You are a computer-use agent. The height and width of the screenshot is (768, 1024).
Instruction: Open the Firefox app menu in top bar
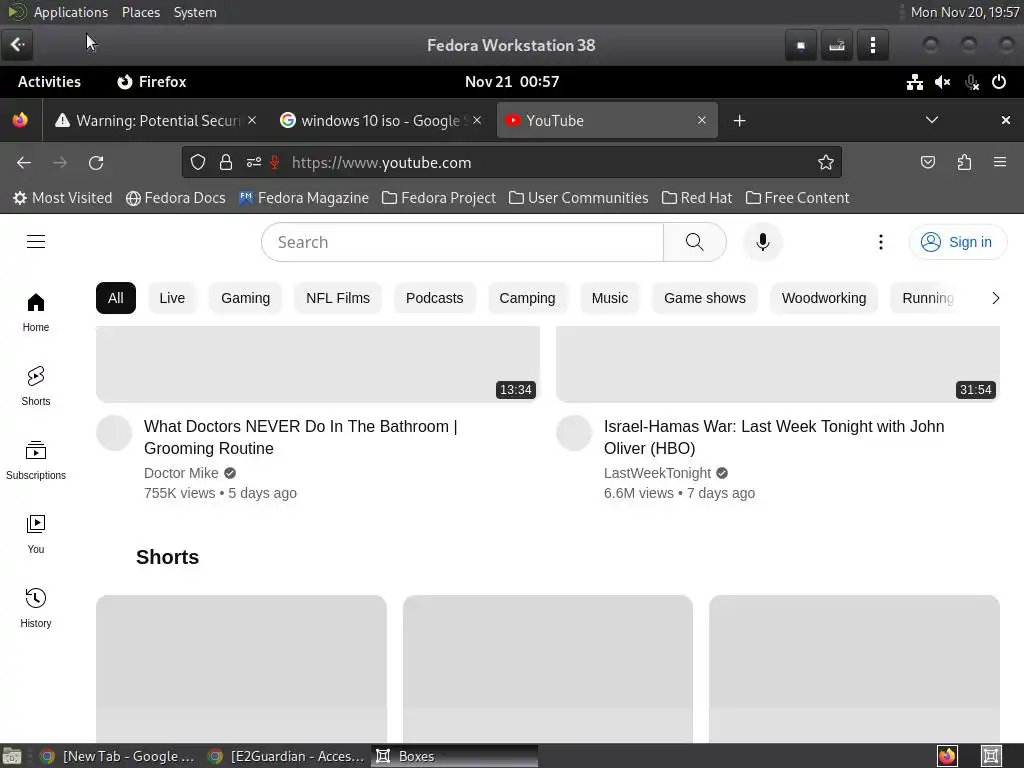(x=152, y=82)
